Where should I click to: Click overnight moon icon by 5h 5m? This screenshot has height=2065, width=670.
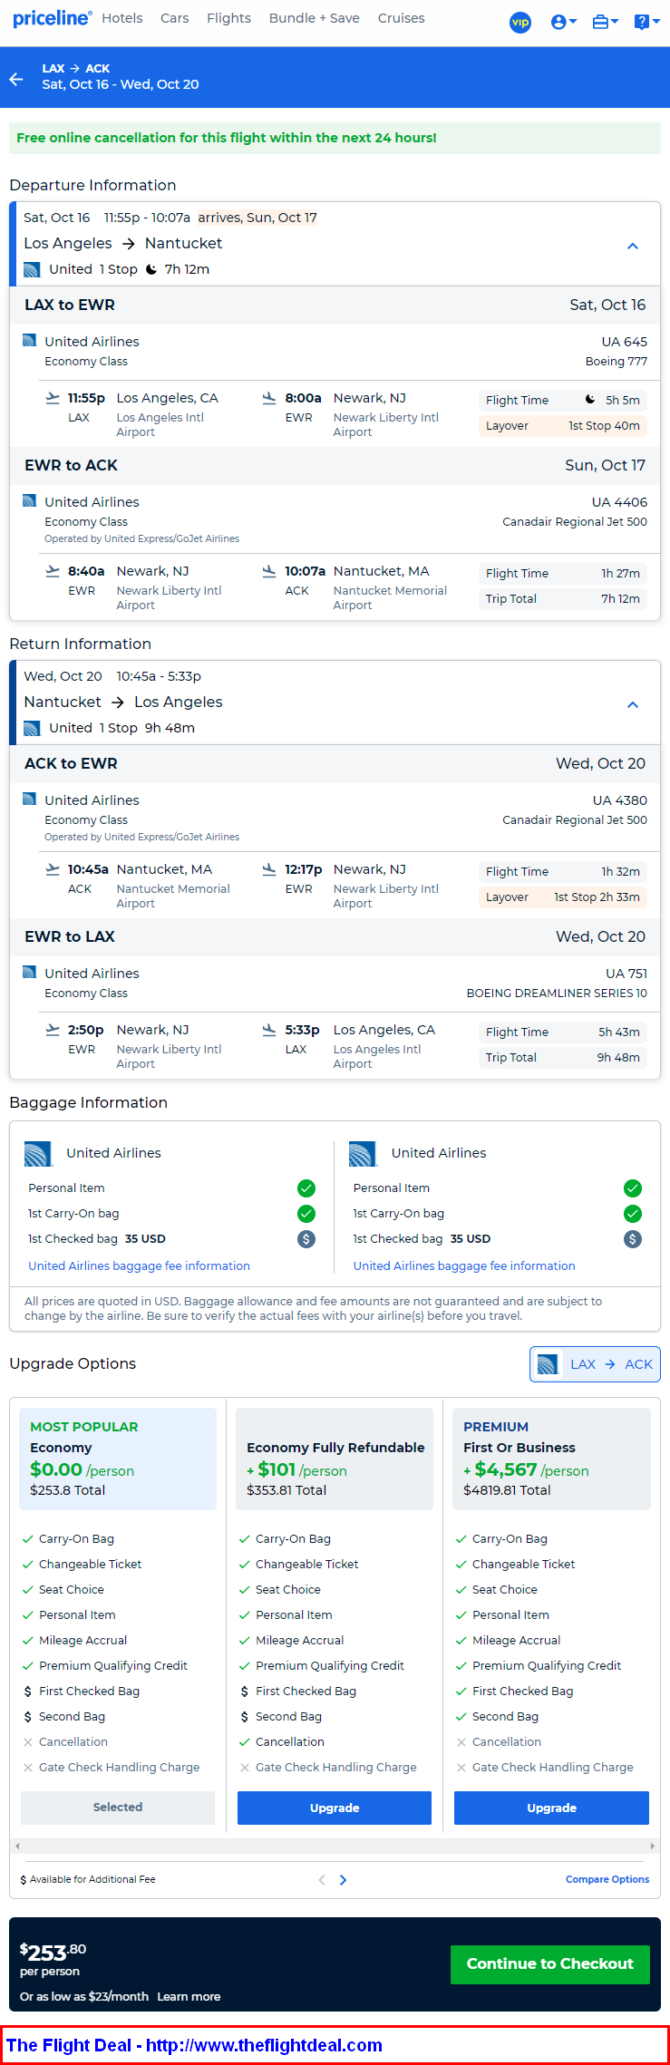point(590,400)
